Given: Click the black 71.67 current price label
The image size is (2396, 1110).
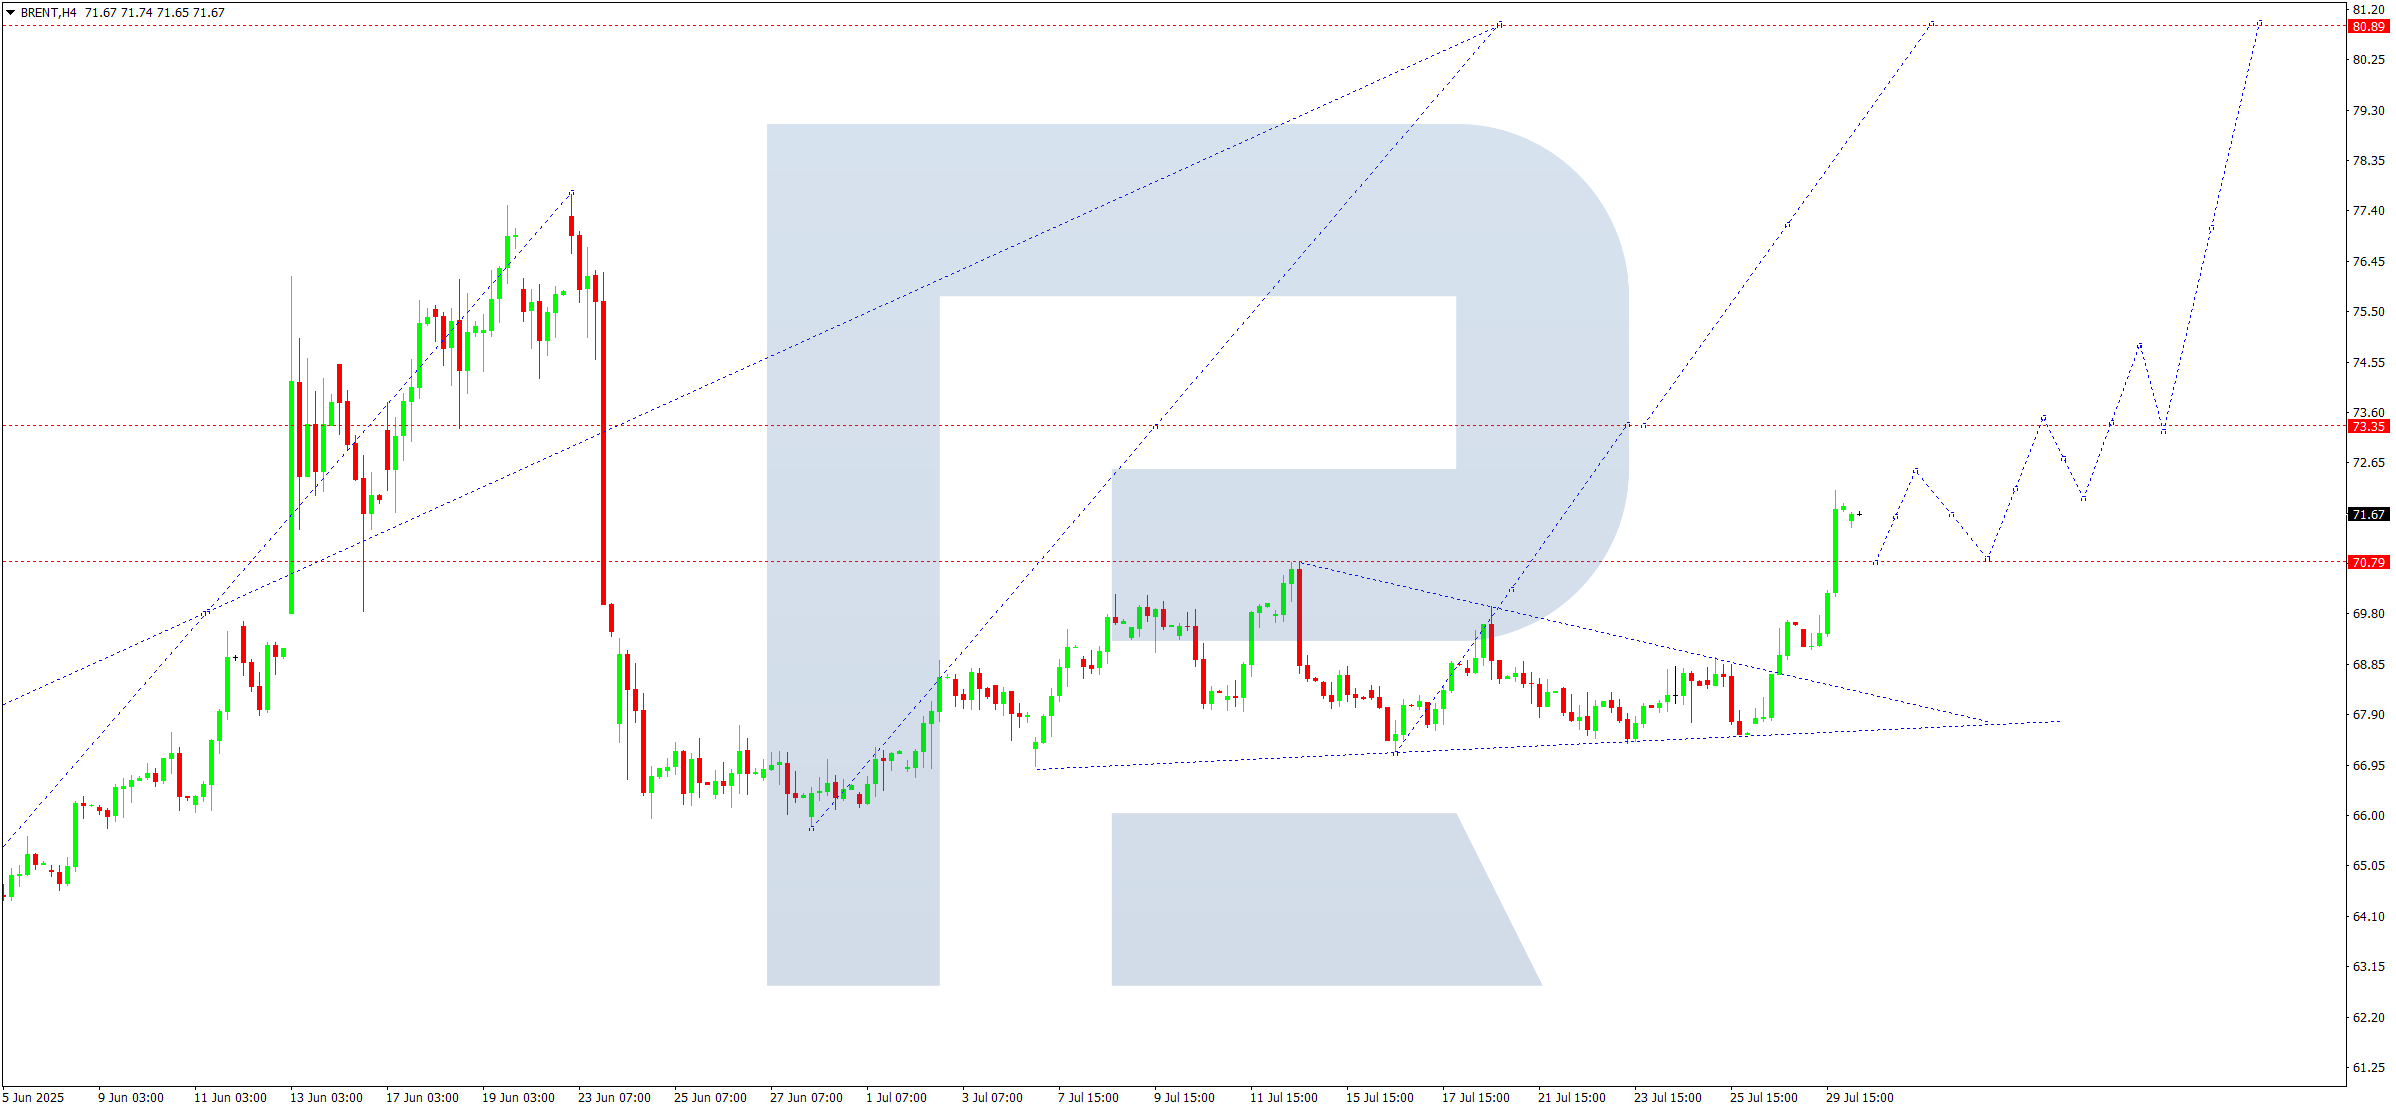Looking at the screenshot, I should 2368,515.
